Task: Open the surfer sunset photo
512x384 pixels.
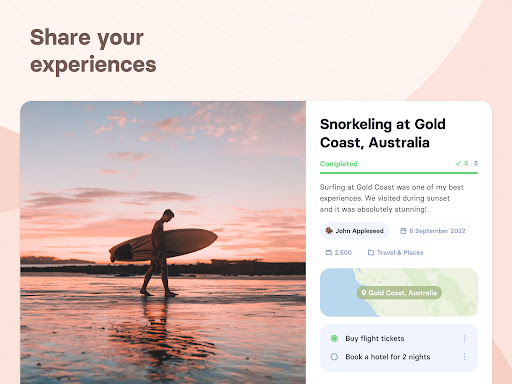Action: 163,243
